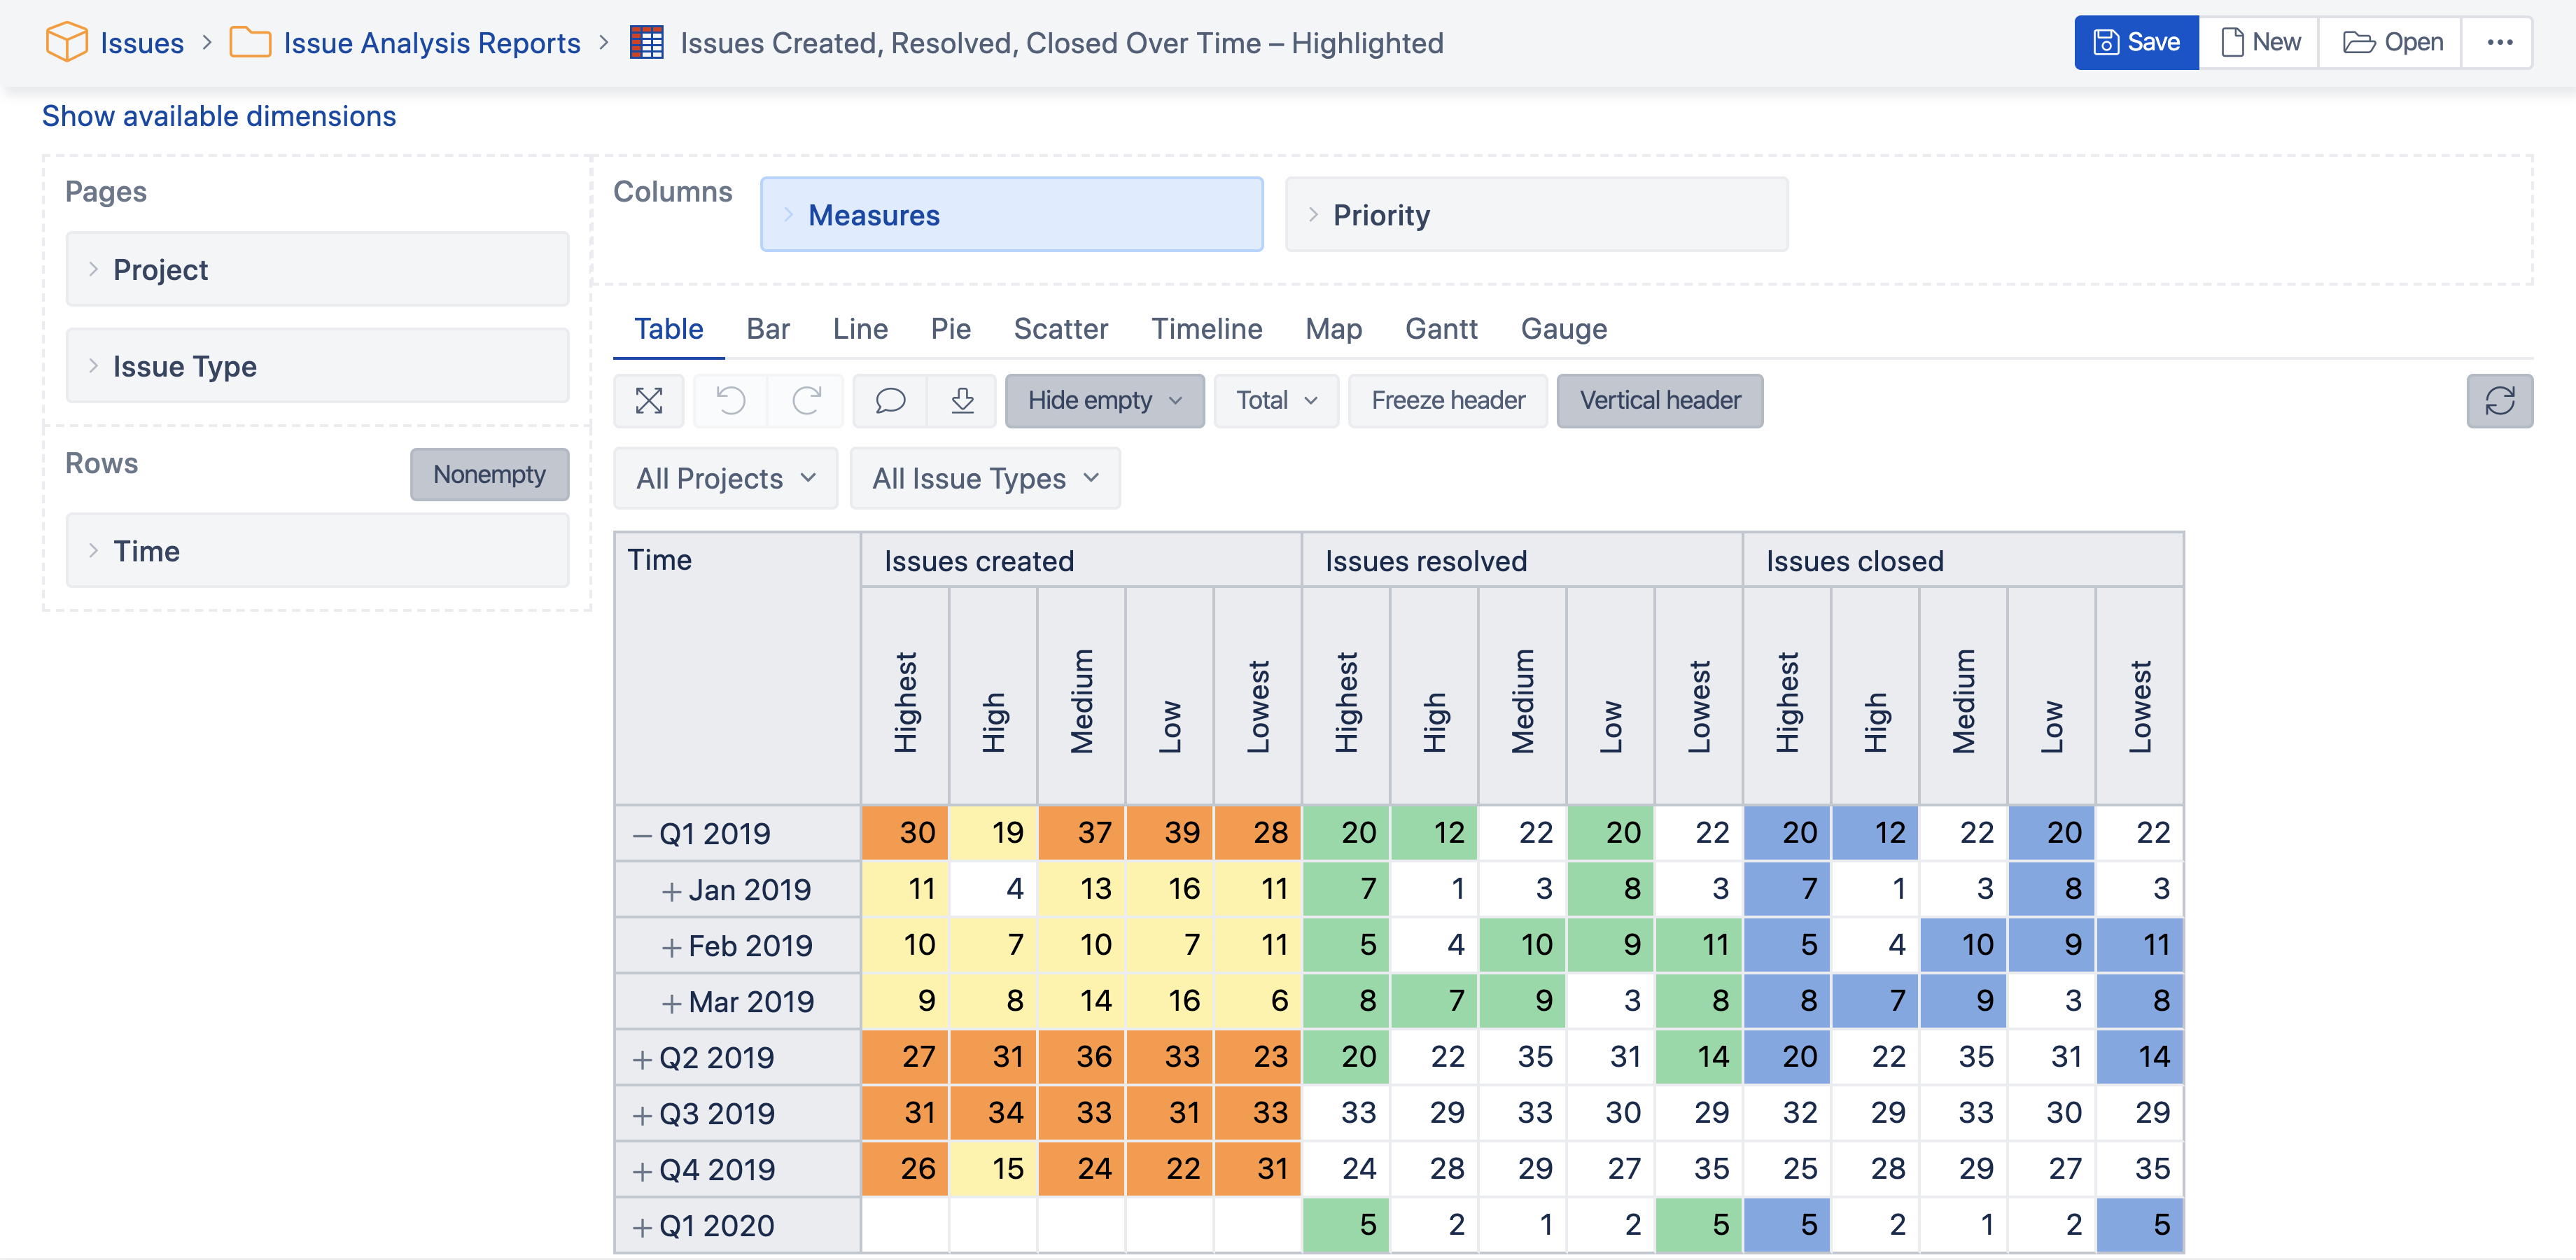Click the orange Q1 2019 Highest cell
Screen dimensions: 2576x1260
905,833
